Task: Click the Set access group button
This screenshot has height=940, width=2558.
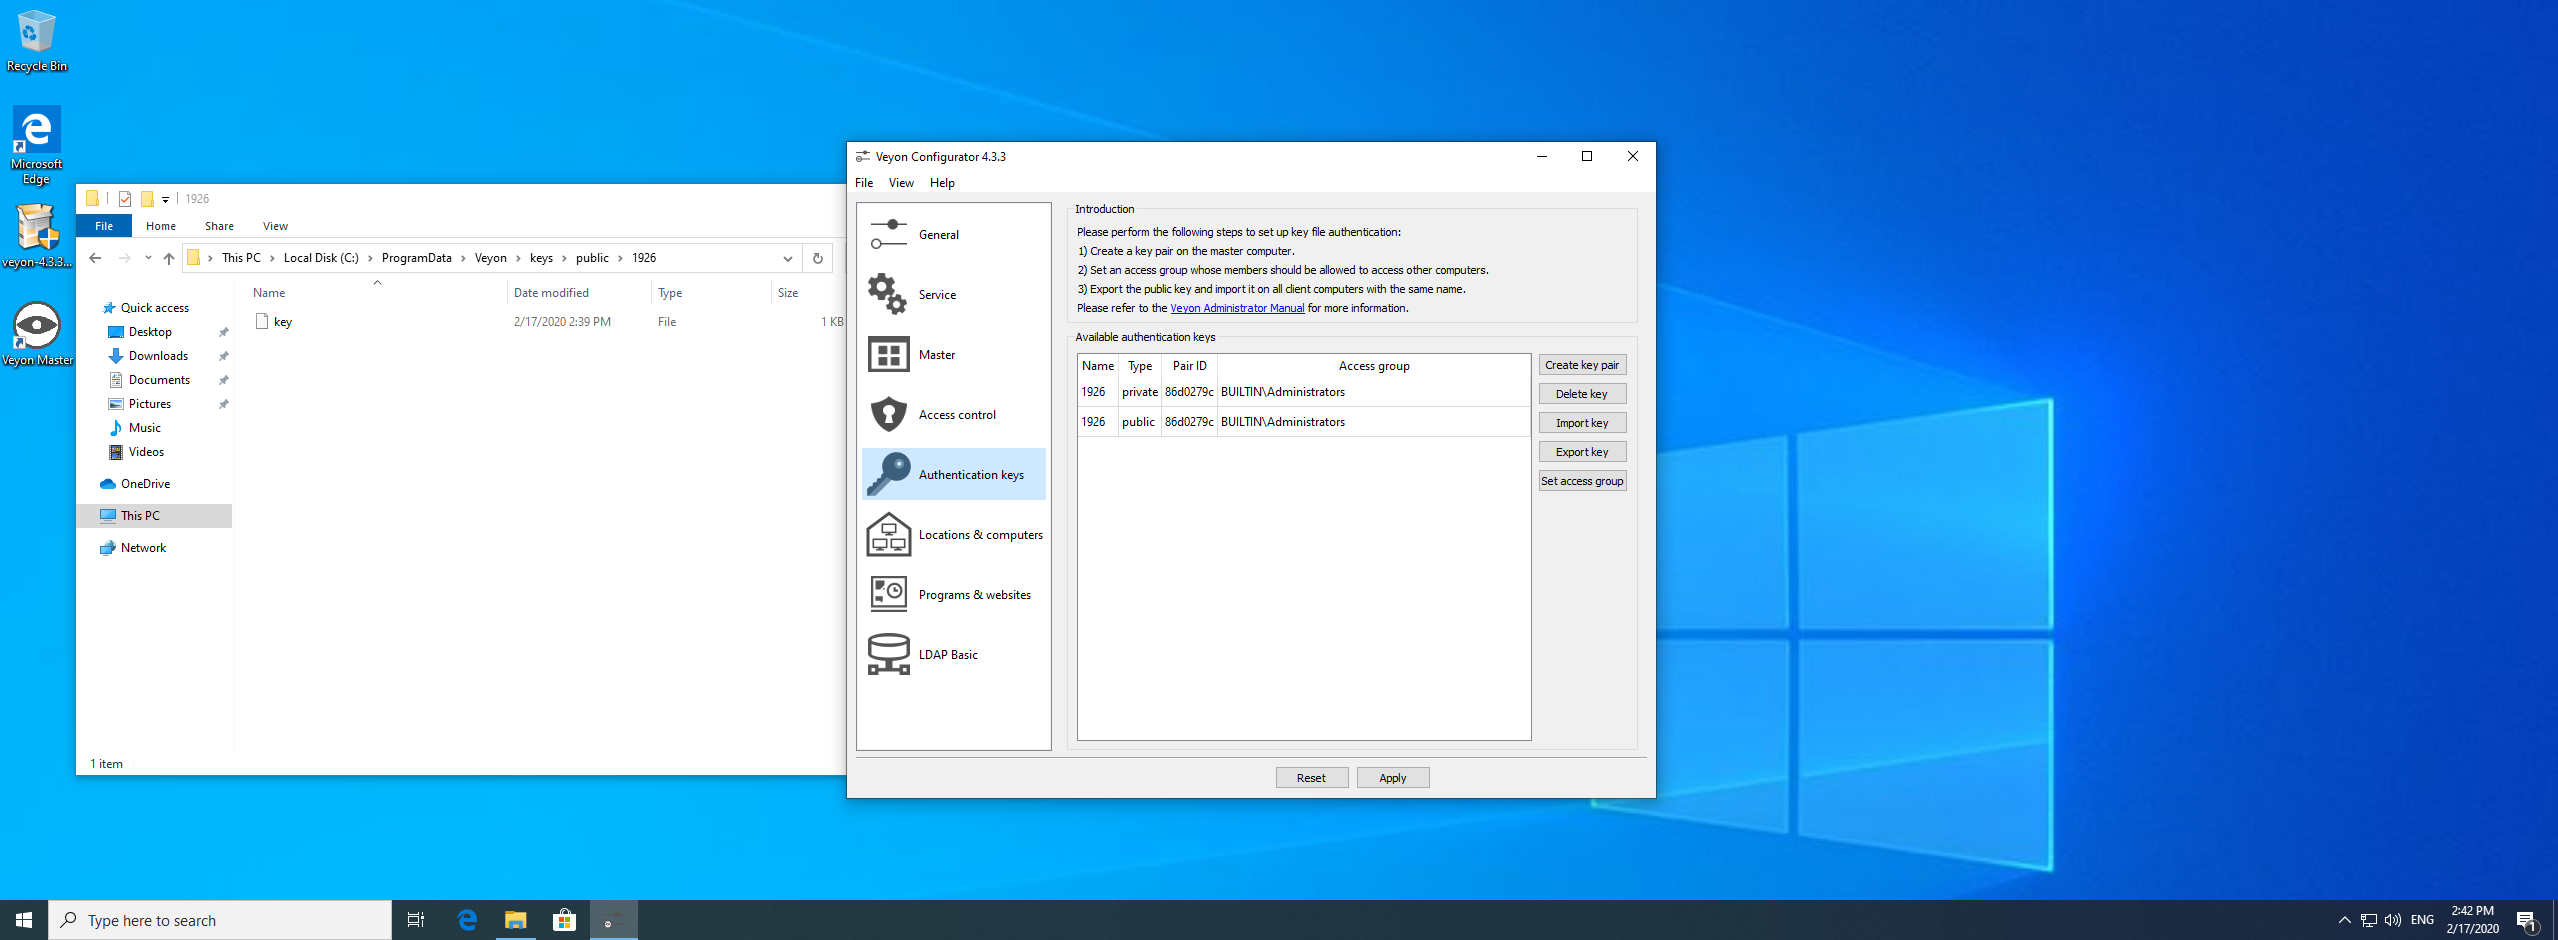Action: 1582,481
